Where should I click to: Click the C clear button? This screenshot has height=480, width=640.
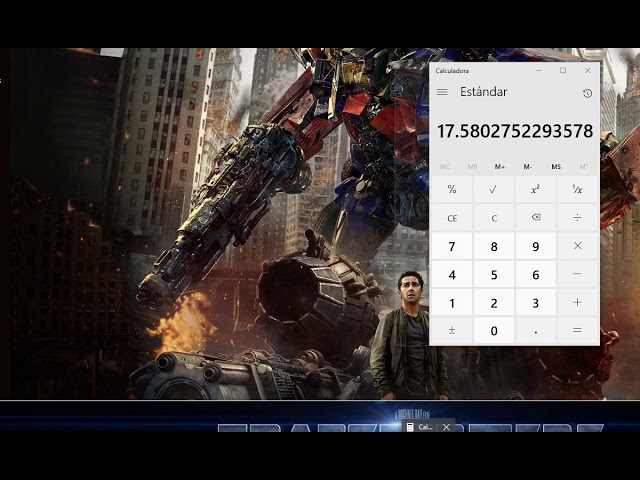tap(493, 218)
